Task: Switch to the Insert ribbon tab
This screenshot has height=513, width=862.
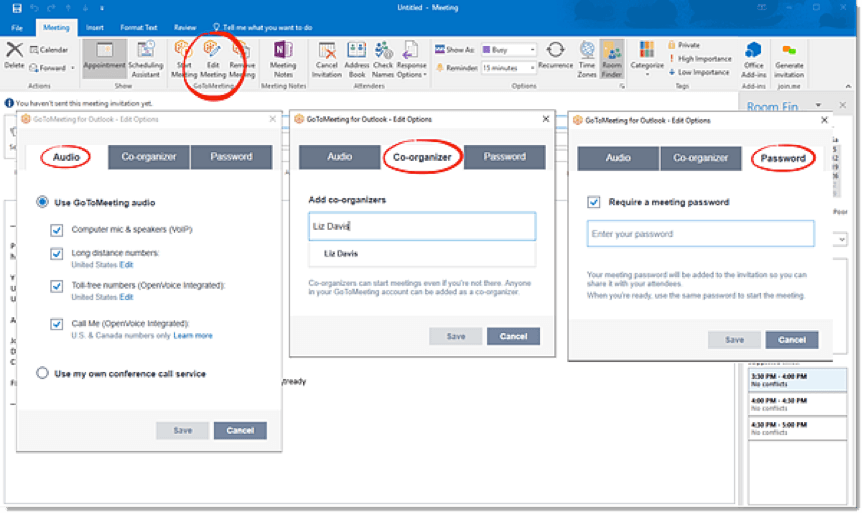Action: pos(95,27)
